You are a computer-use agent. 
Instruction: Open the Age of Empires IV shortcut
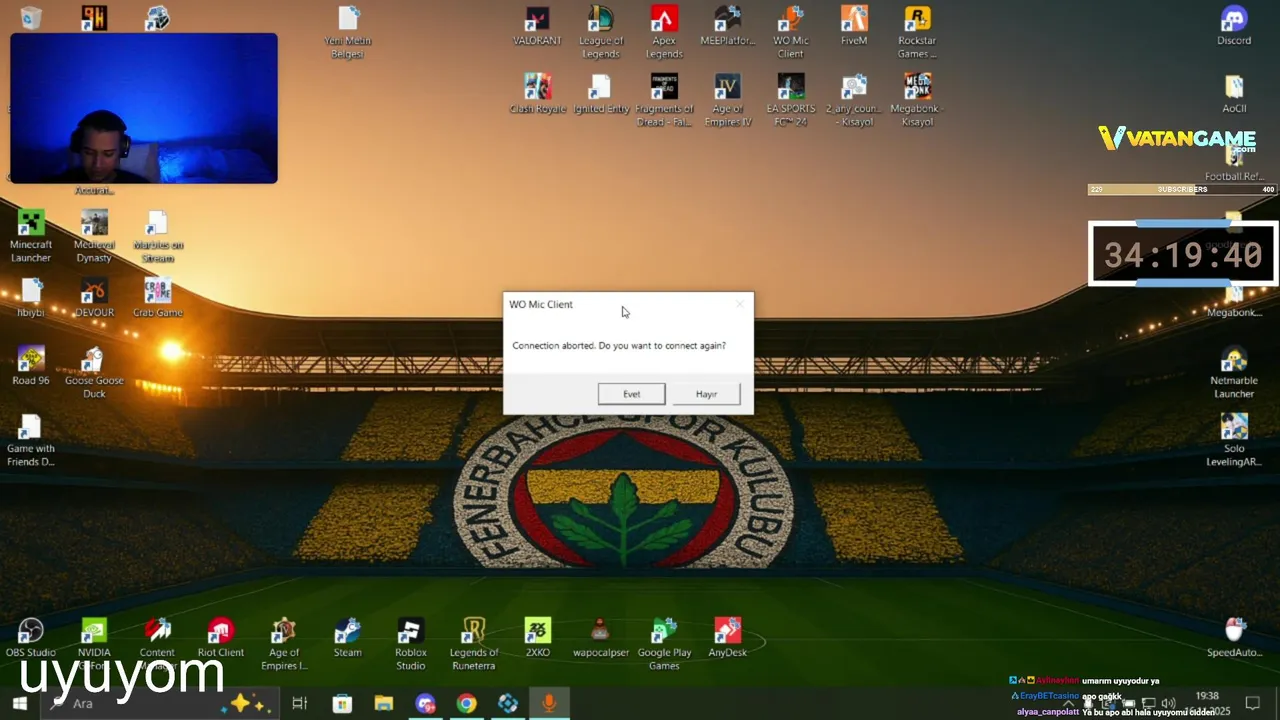point(727,100)
